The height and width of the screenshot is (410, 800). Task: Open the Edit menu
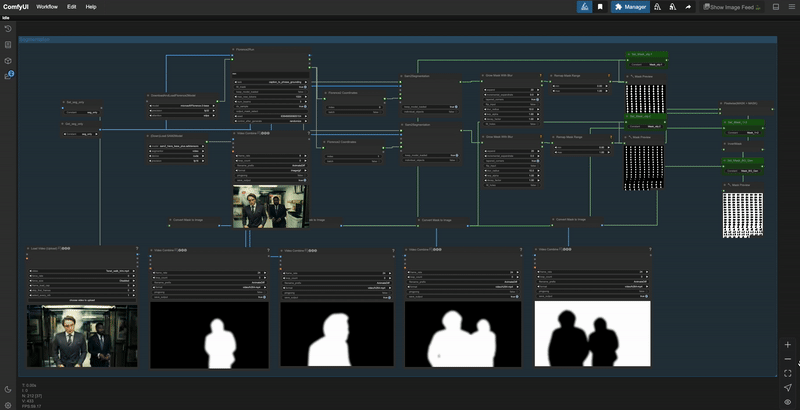(x=71, y=7)
